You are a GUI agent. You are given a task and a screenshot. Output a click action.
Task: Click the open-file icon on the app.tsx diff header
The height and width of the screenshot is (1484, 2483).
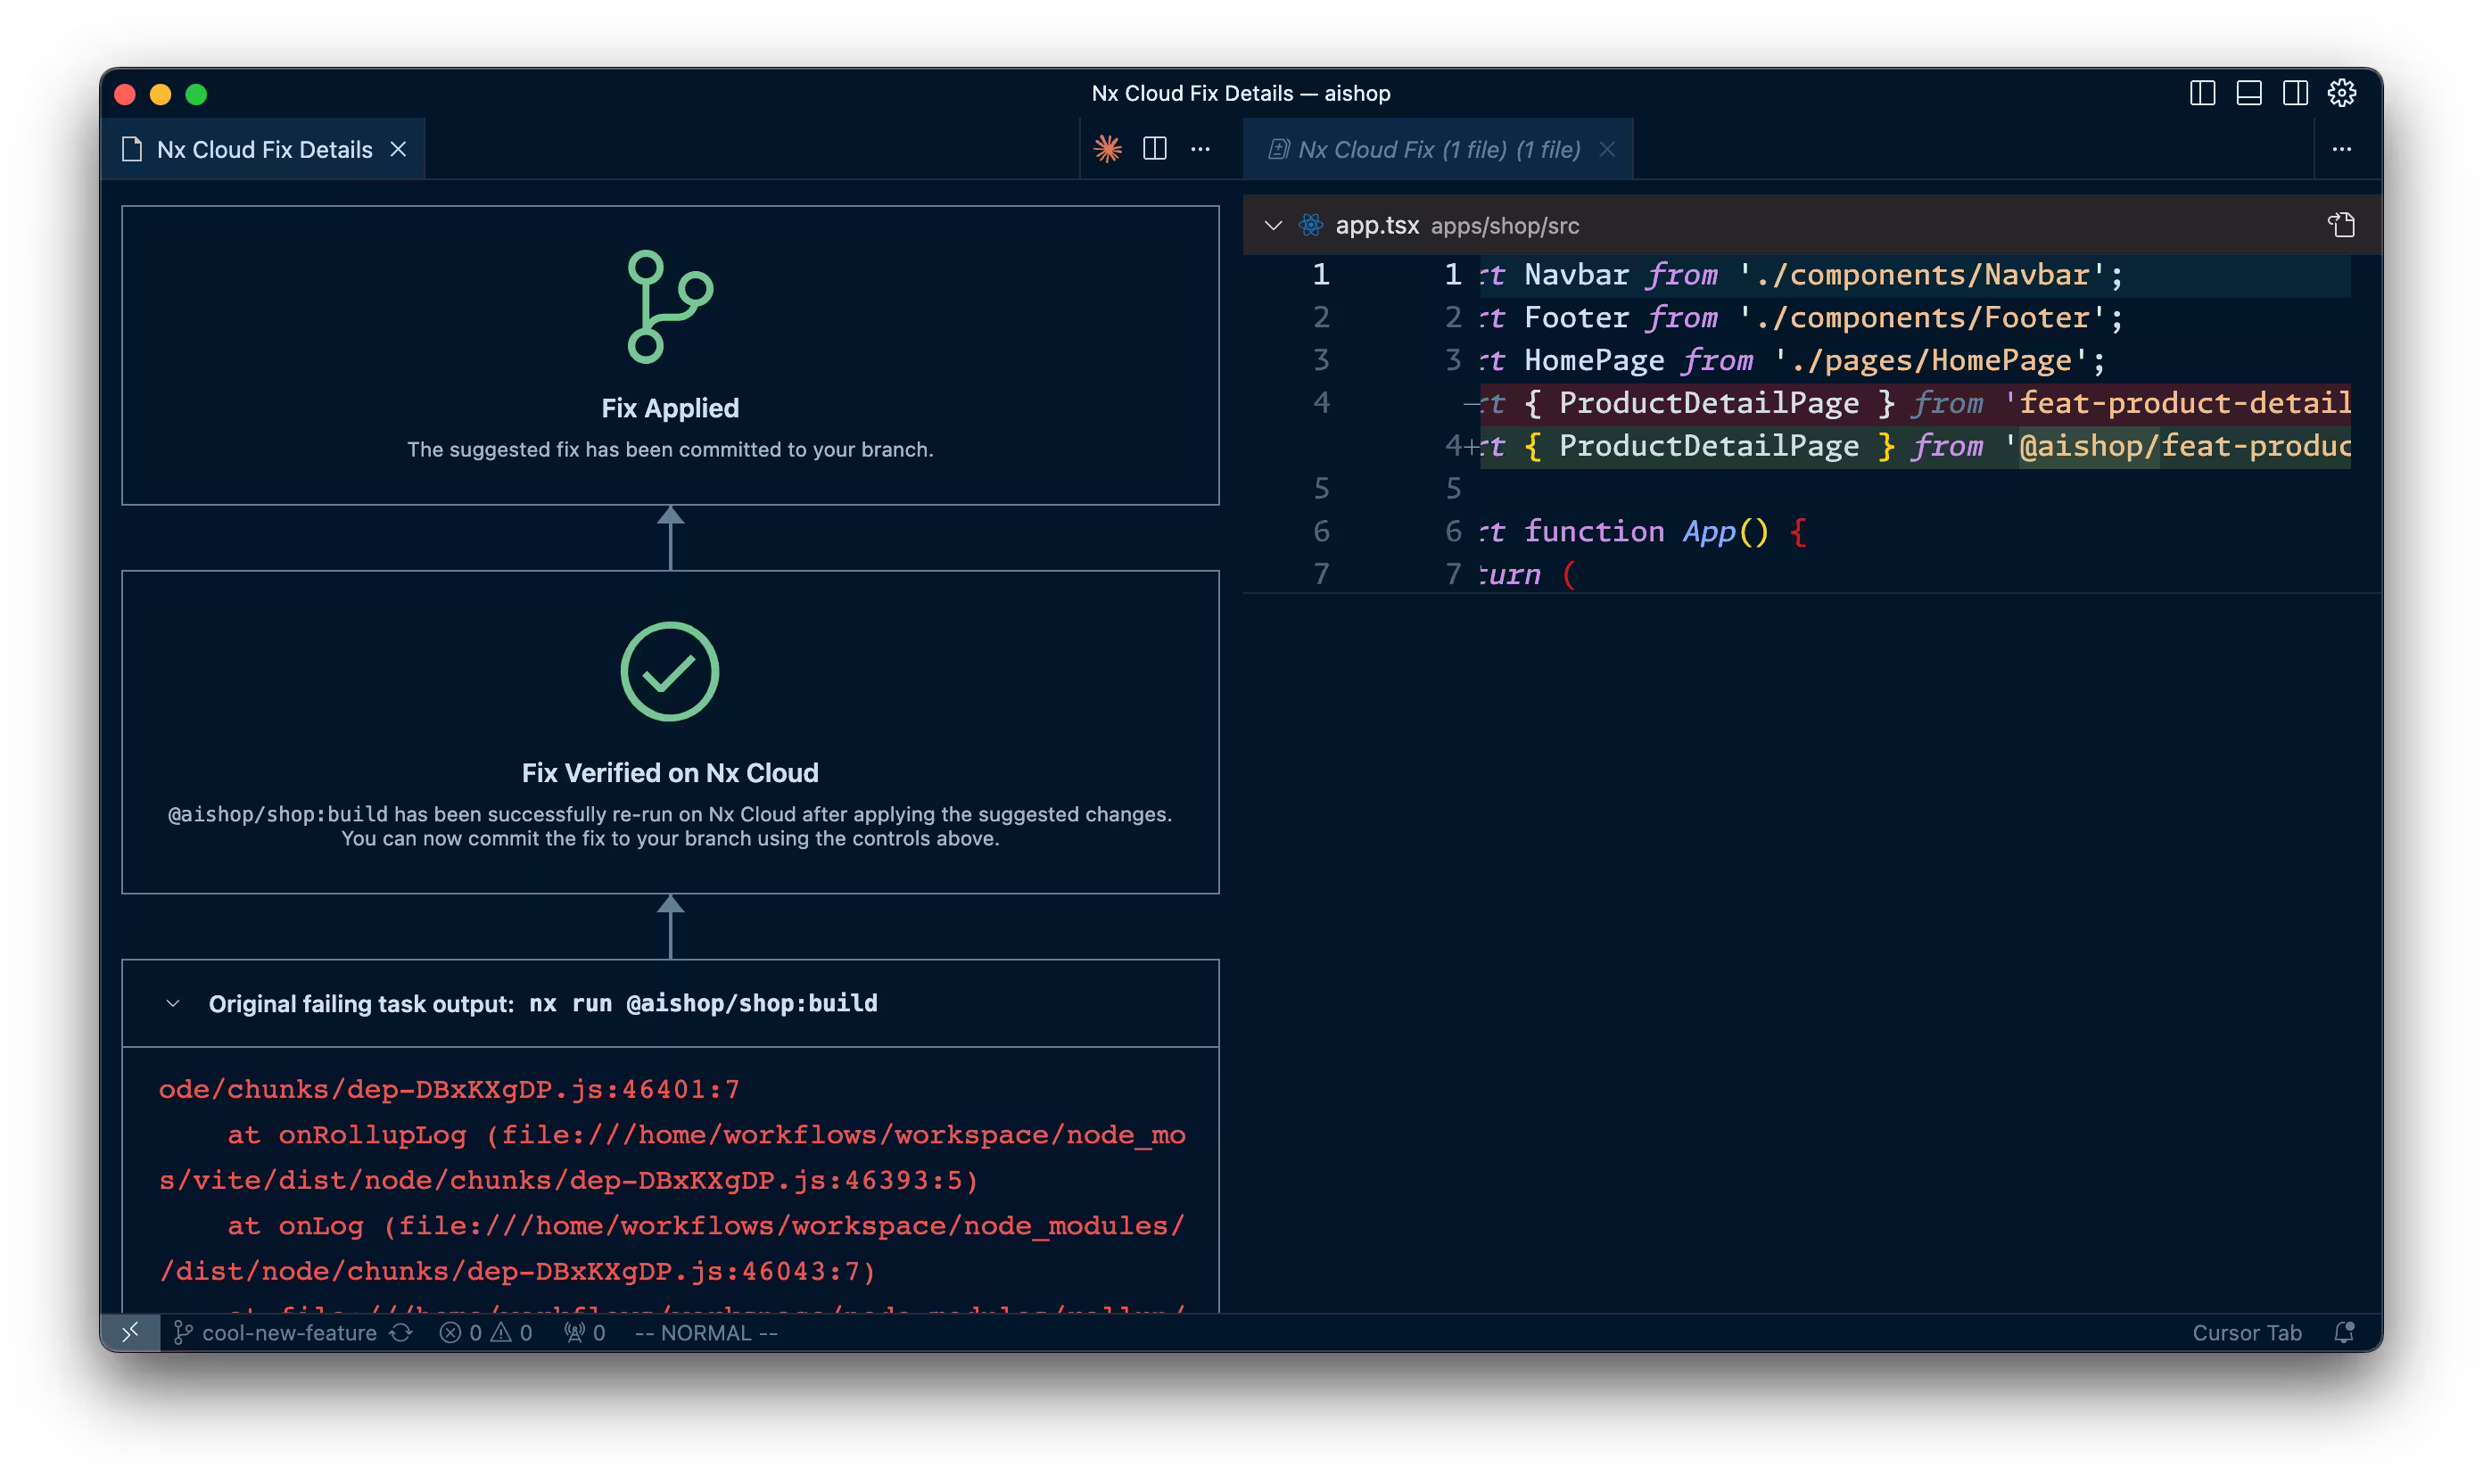[x=2340, y=225]
